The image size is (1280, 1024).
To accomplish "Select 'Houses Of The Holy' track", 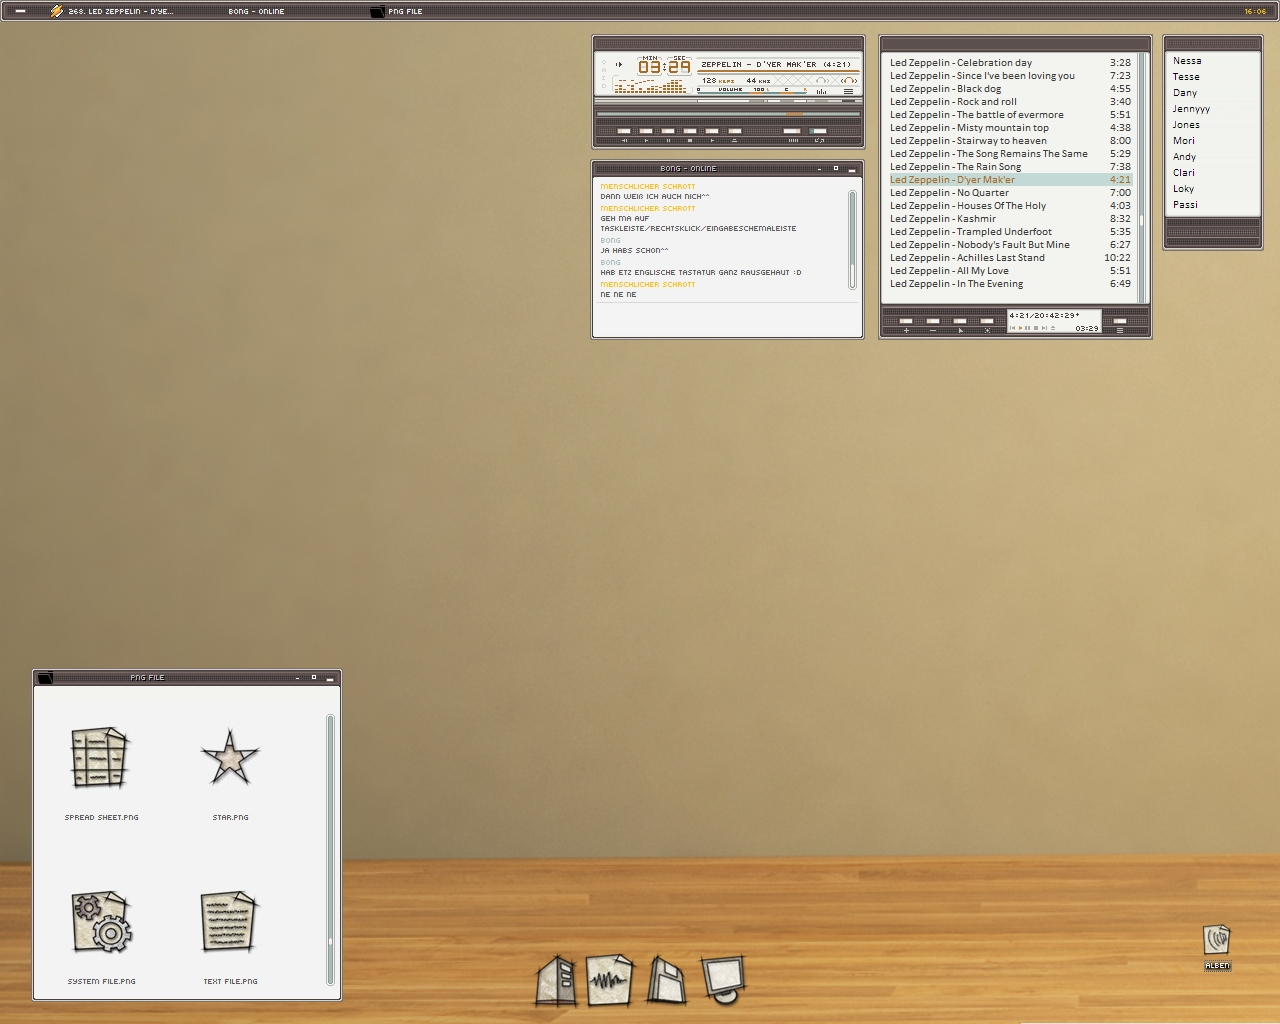I will 1010,206.
